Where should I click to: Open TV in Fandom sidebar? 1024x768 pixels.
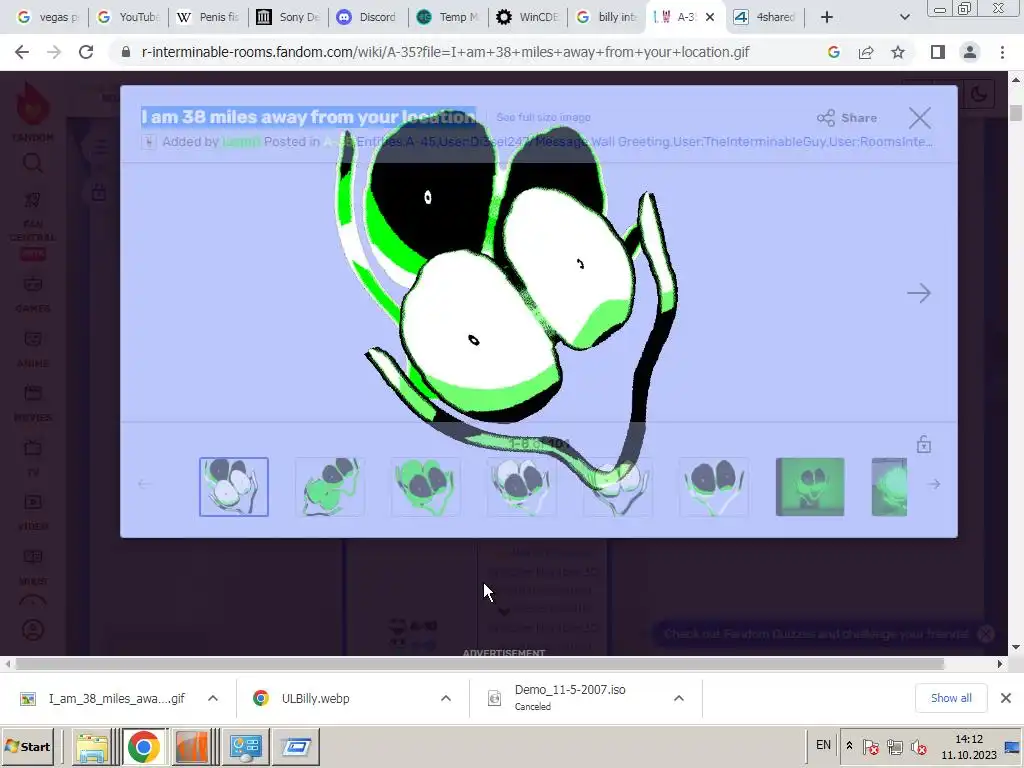click(x=33, y=458)
